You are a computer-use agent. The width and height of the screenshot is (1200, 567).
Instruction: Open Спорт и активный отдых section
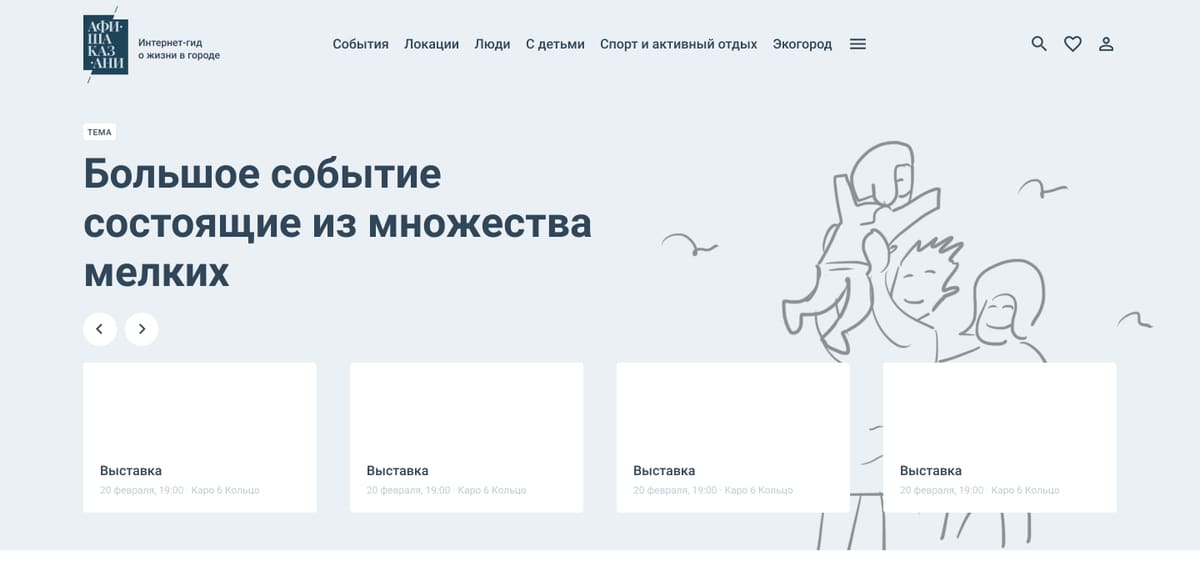point(679,44)
